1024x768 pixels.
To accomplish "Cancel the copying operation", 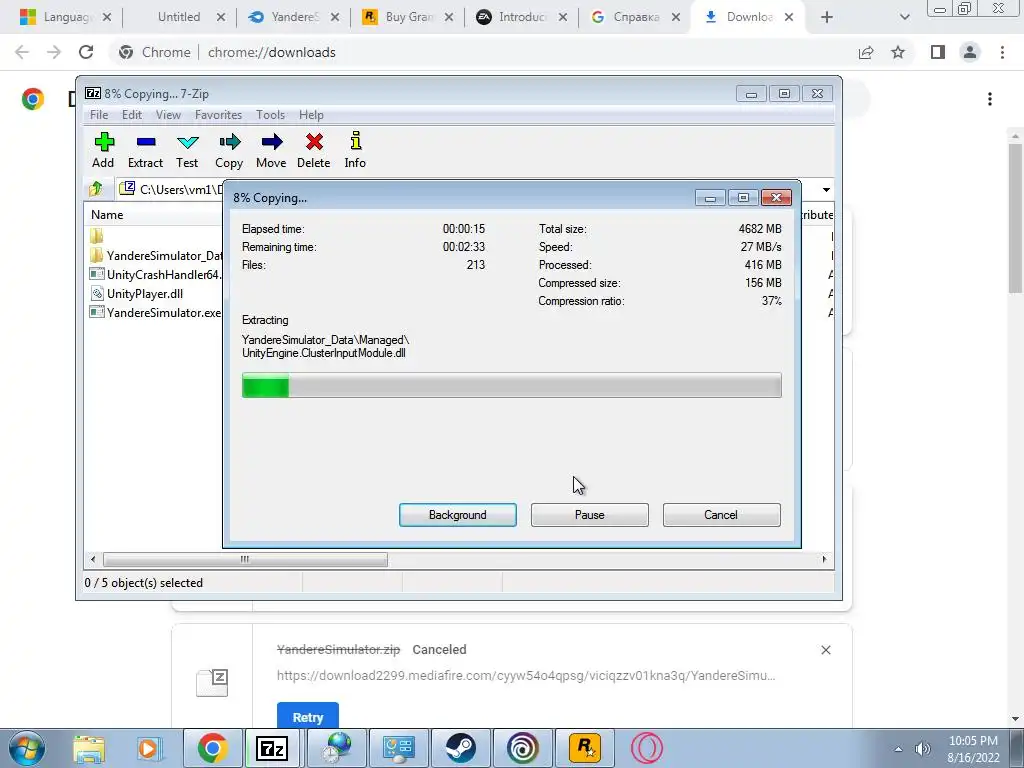I will (x=722, y=515).
